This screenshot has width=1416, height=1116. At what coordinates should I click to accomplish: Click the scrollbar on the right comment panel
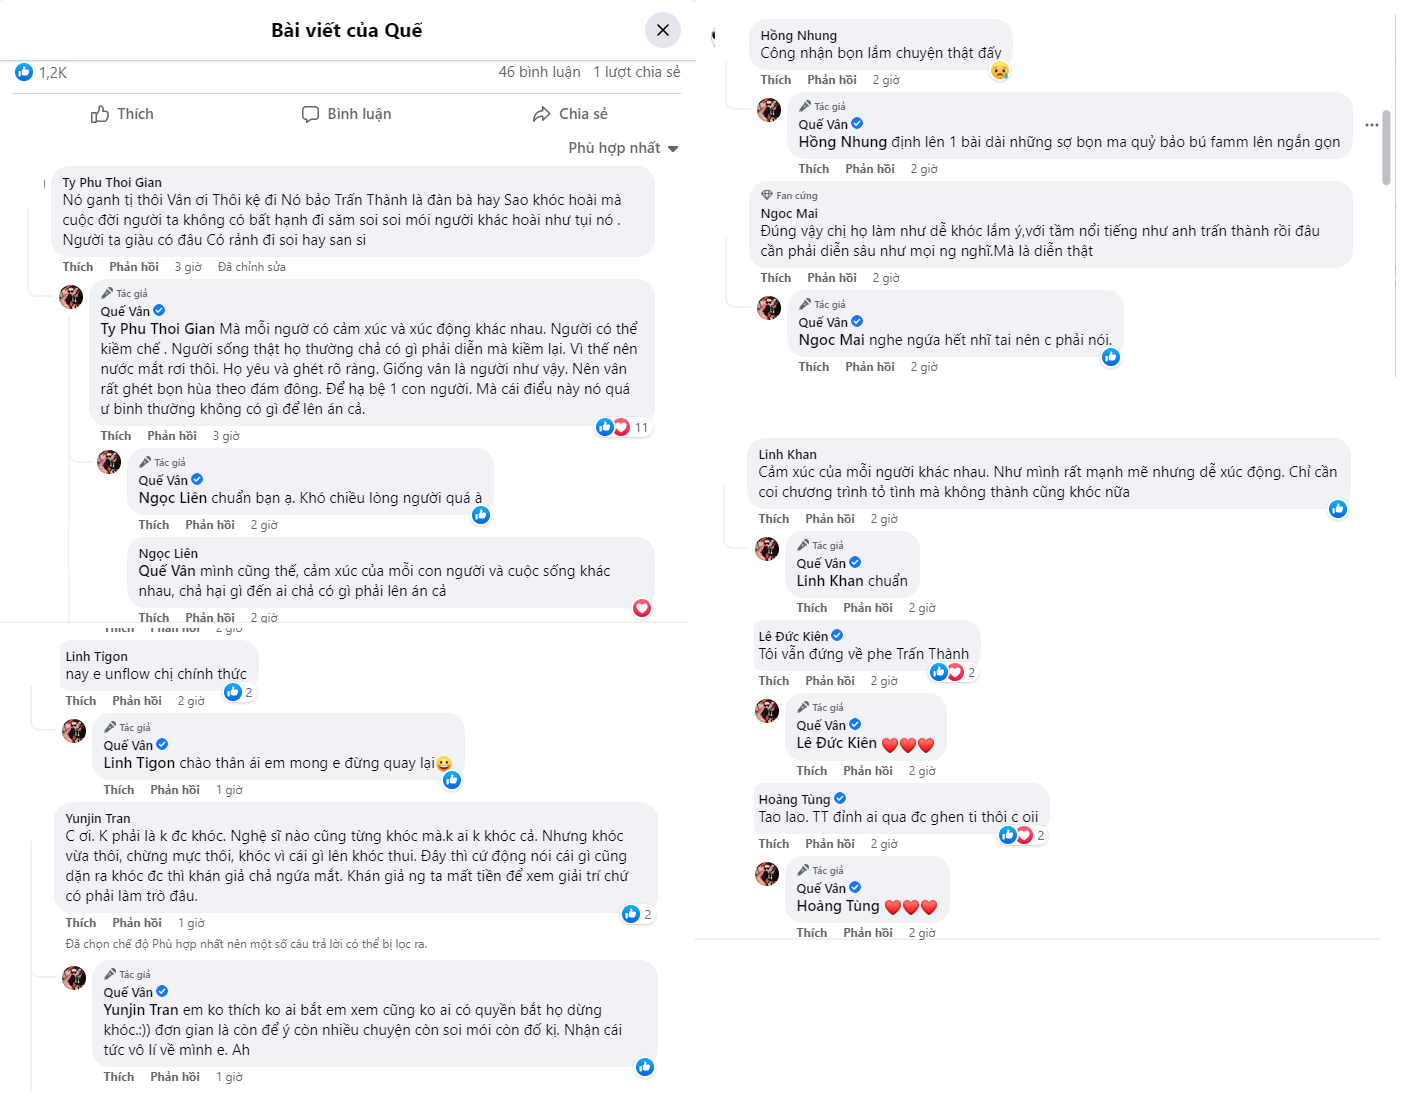1386,148
